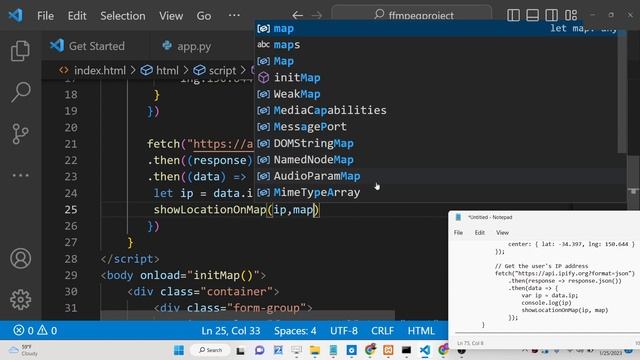Open File Explorer from taskbar

point(315,350)
